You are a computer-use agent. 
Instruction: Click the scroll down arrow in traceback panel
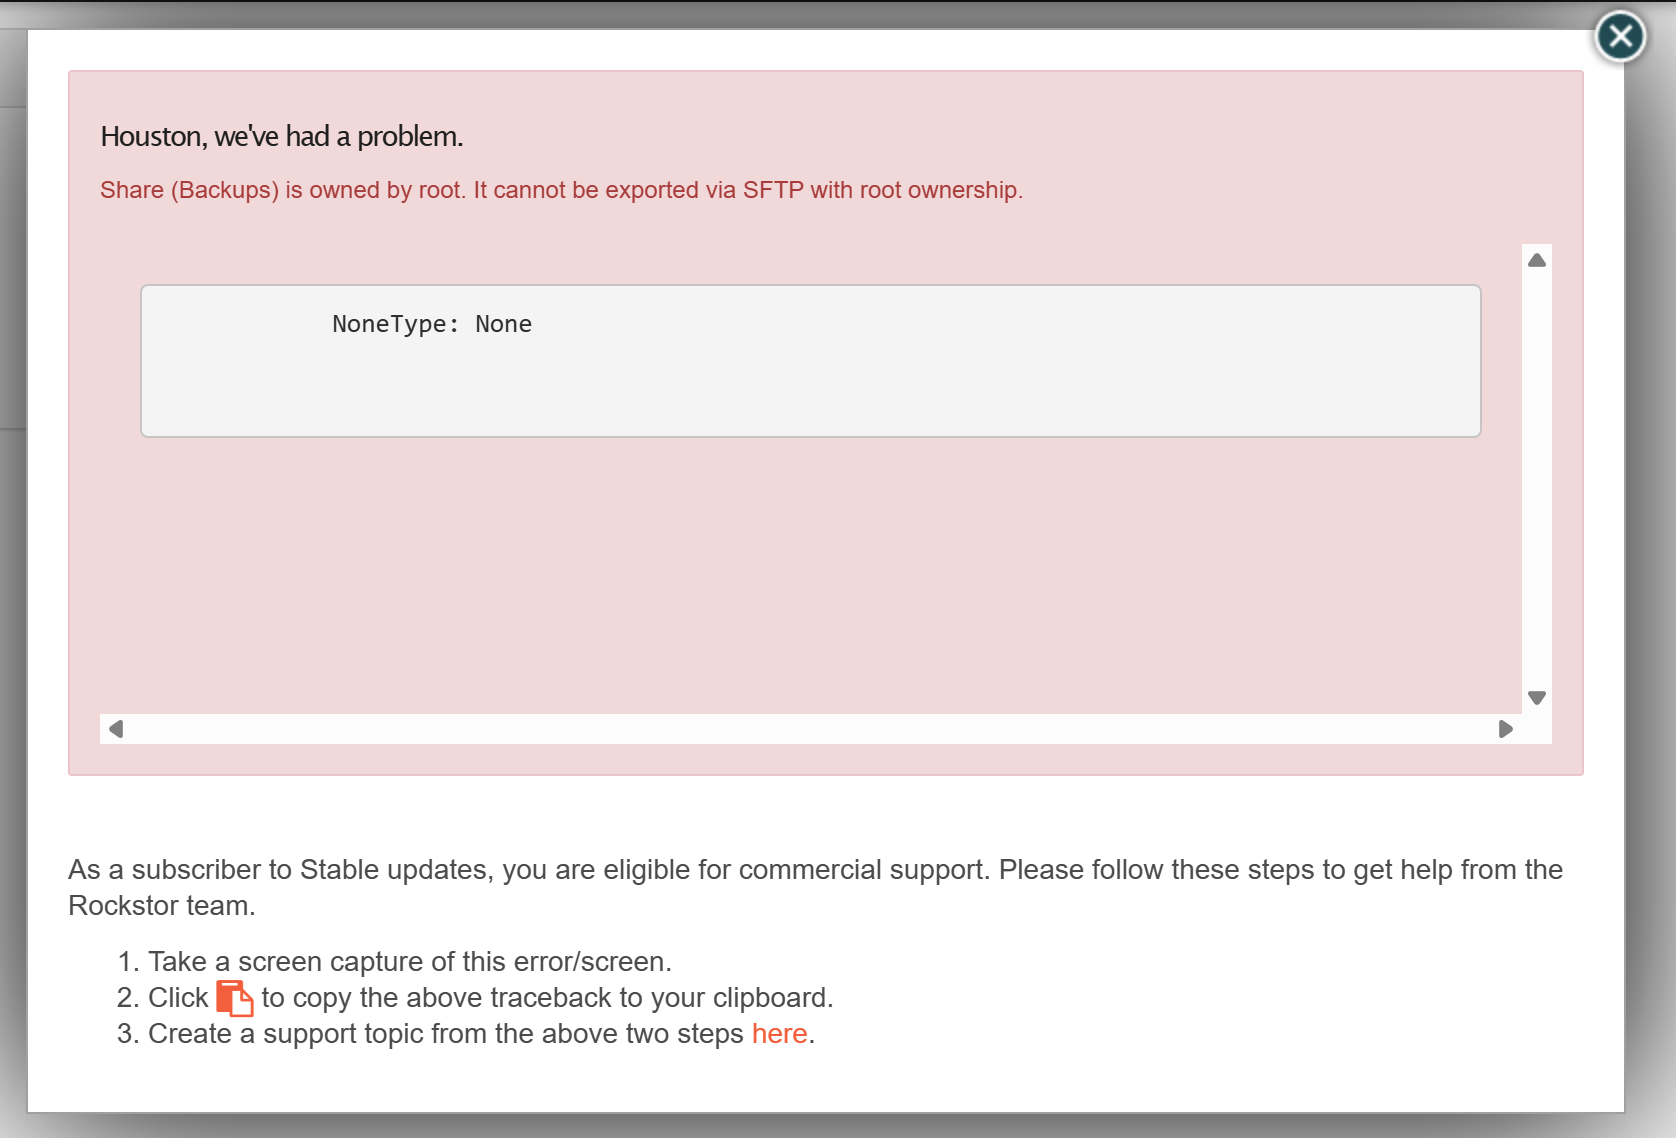pos(1537,697)
